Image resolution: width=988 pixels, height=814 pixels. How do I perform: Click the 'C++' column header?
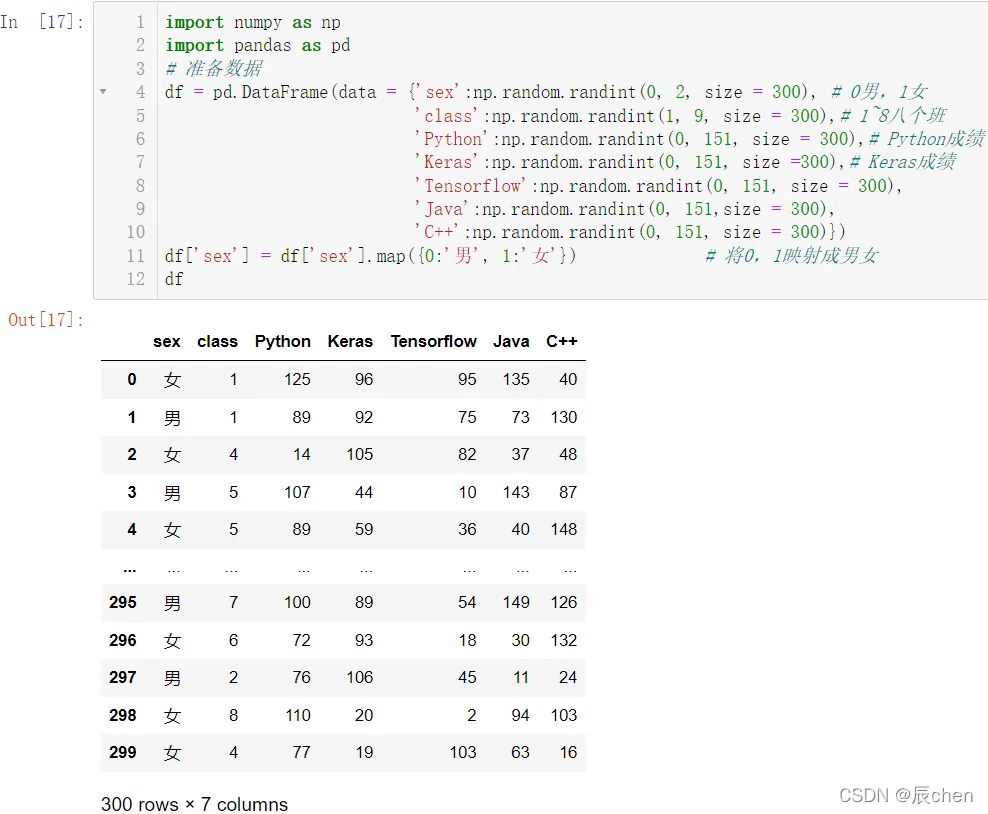pyautogui.click(x=561, y=341)
